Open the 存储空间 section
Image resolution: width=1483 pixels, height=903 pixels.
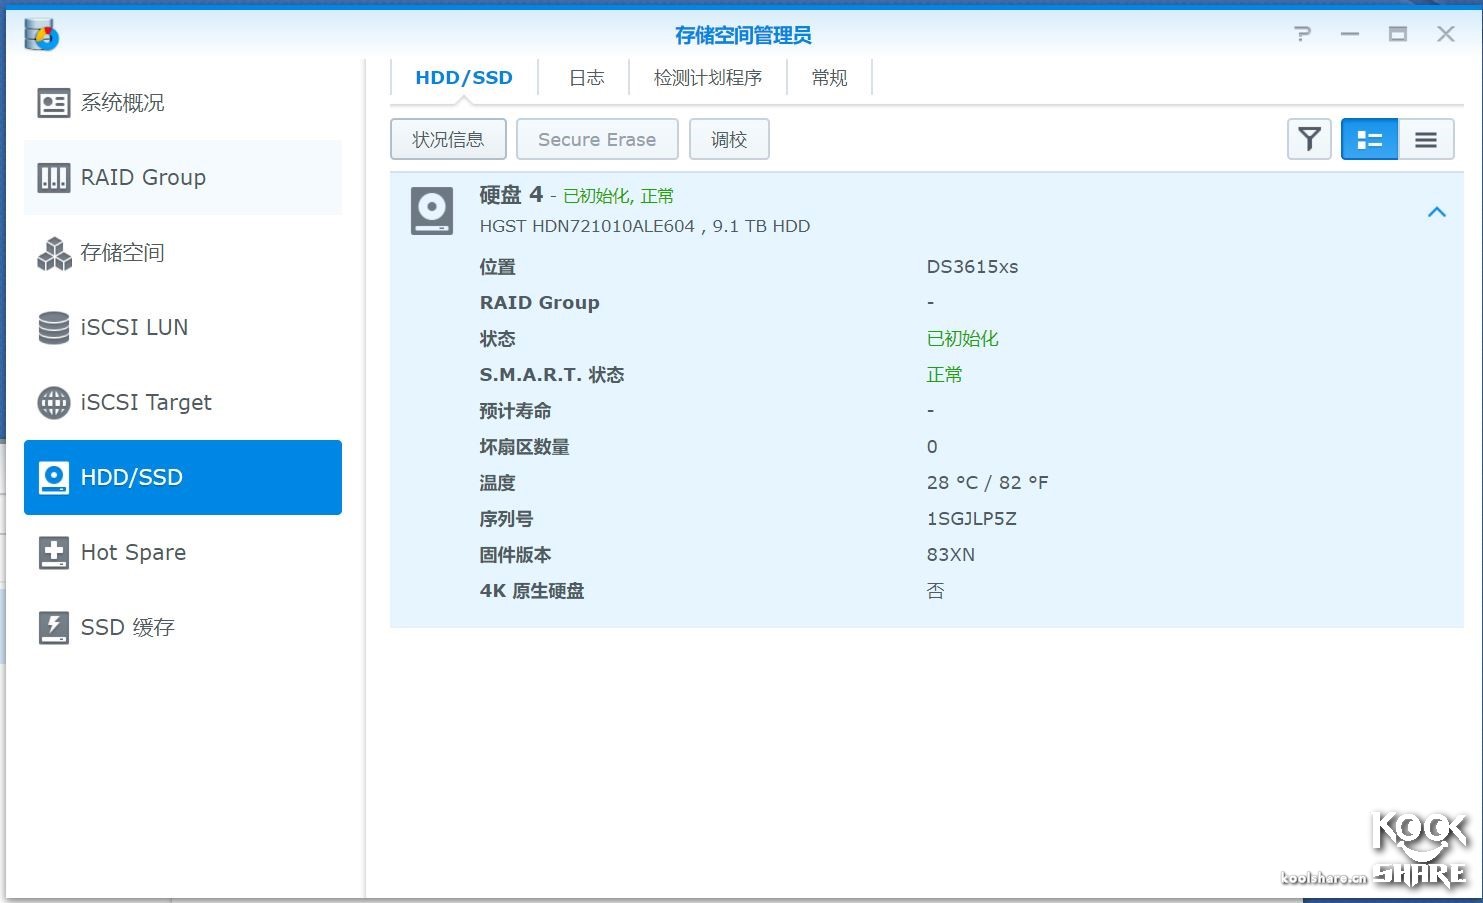coord(121,252)
